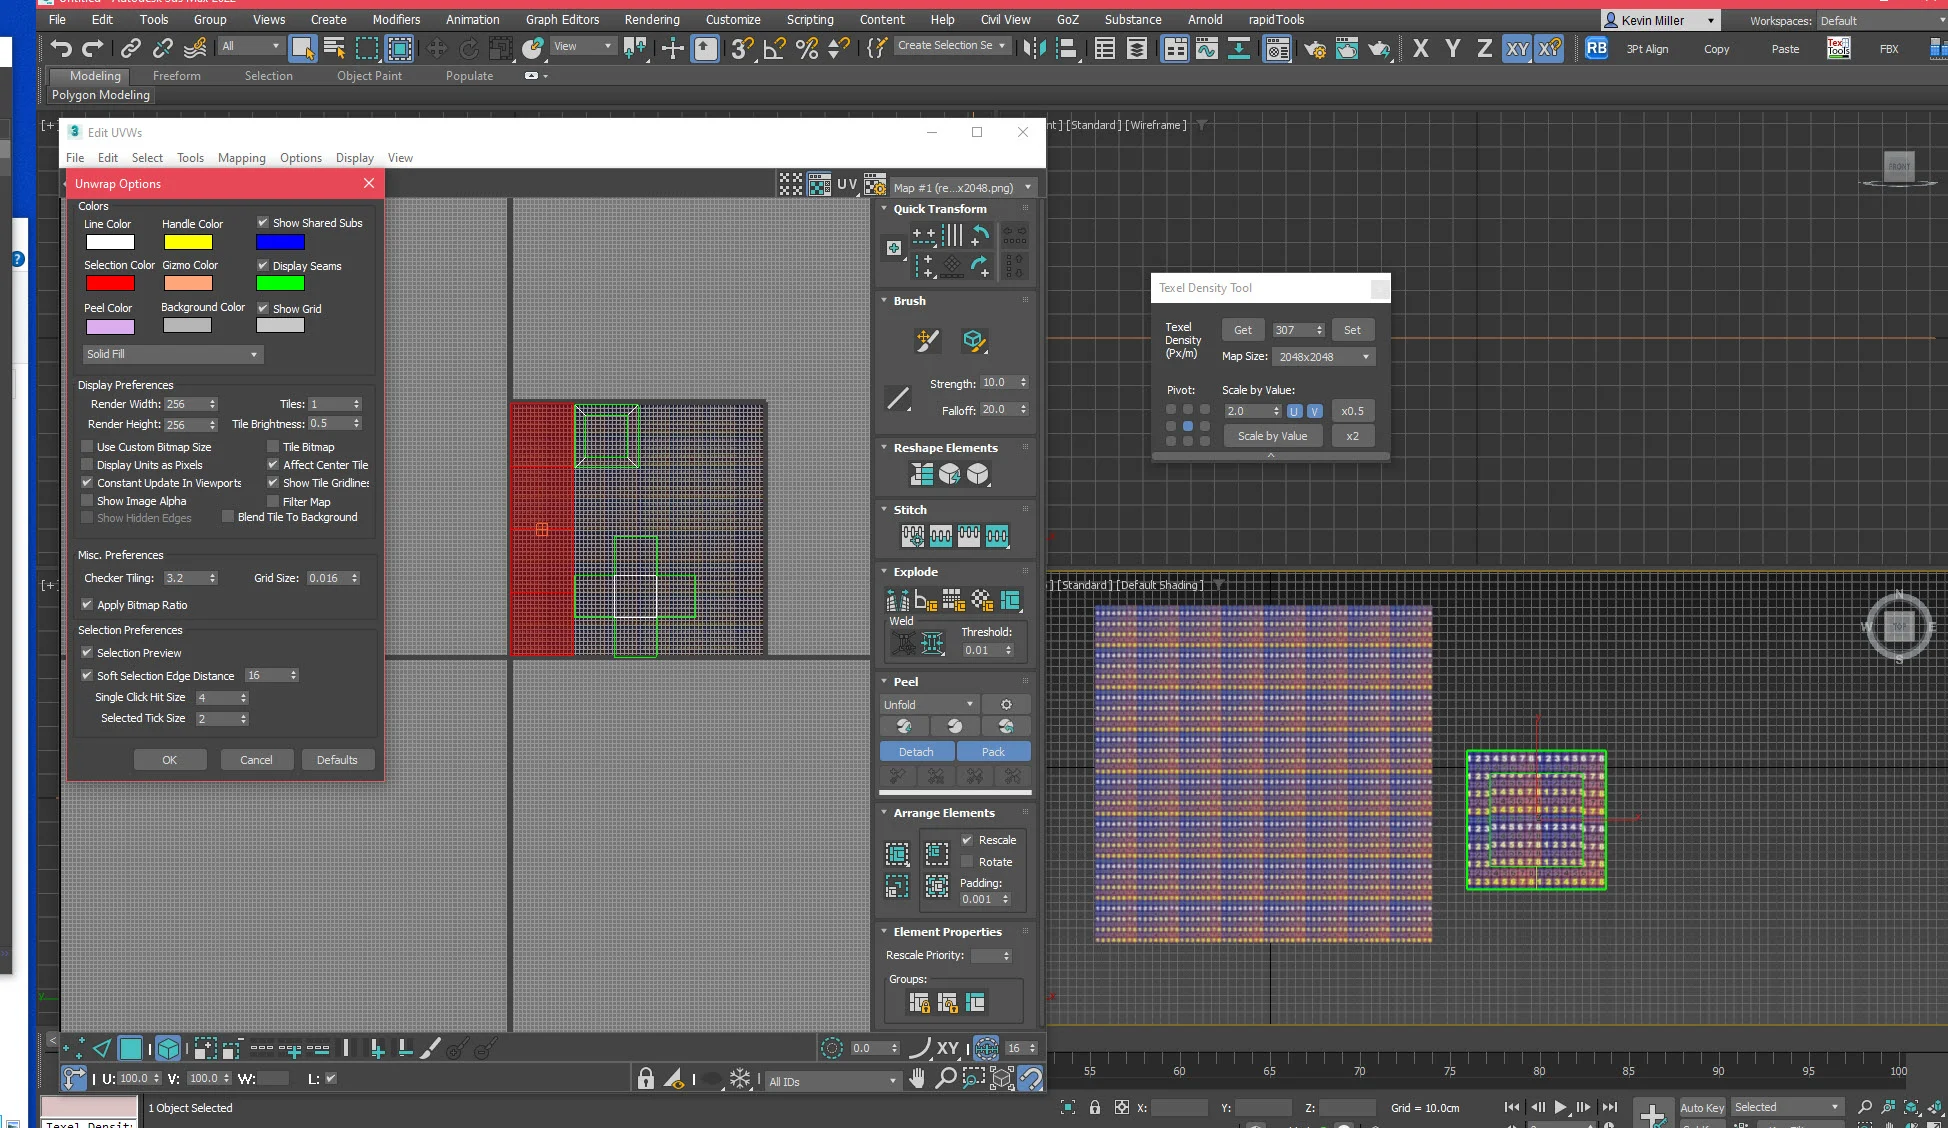Viewport: 1948px width, 1128px height.
Task: Click the Redo arrow in main toolbar
Action: [x=93, y=48]
